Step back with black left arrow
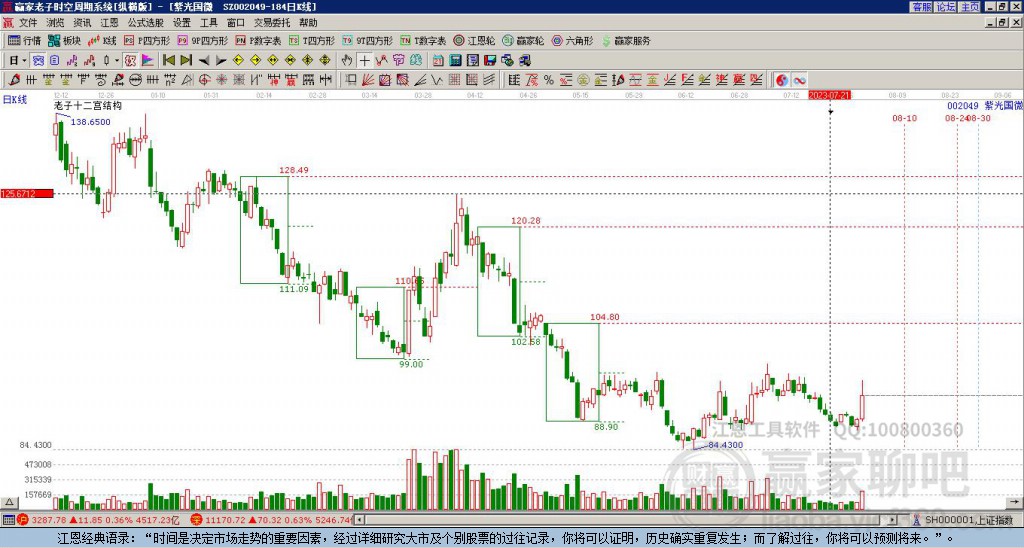Screen dimensions: 1024x548 (204, 61)
